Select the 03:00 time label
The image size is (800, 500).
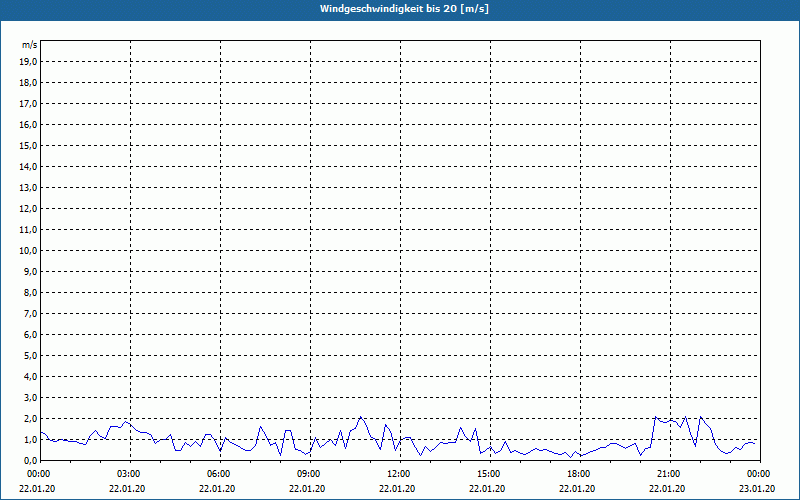pos(130,474)
